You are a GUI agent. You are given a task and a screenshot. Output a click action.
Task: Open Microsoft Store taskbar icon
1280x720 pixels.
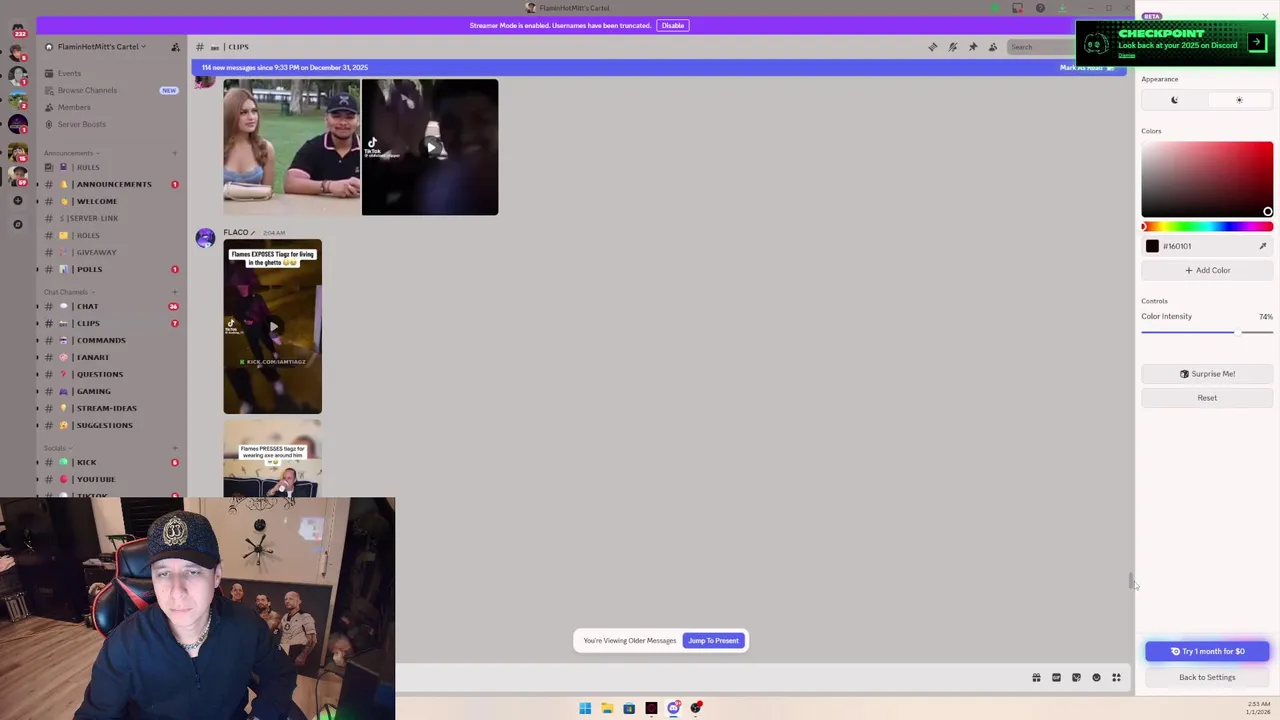[x=629, y=709]
